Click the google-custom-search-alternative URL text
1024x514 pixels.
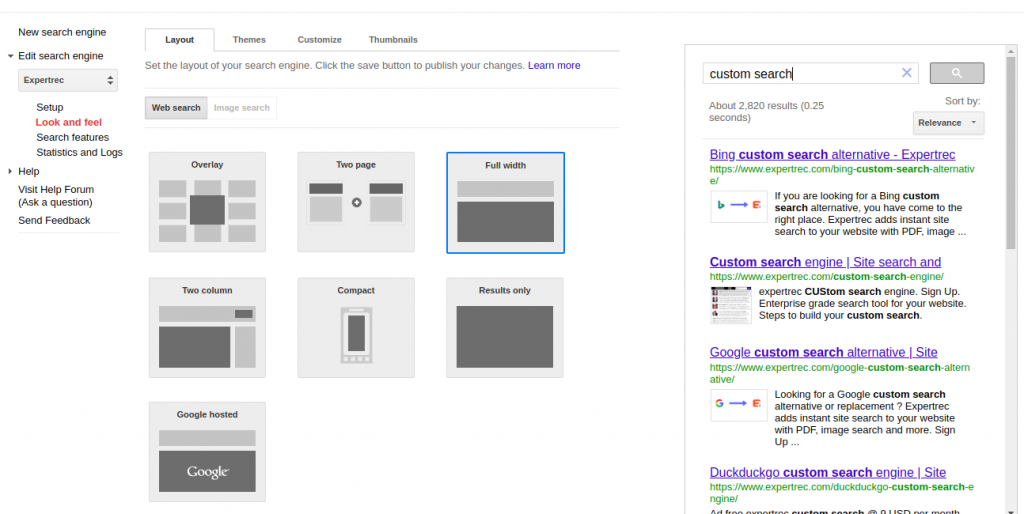pos(840,373)
